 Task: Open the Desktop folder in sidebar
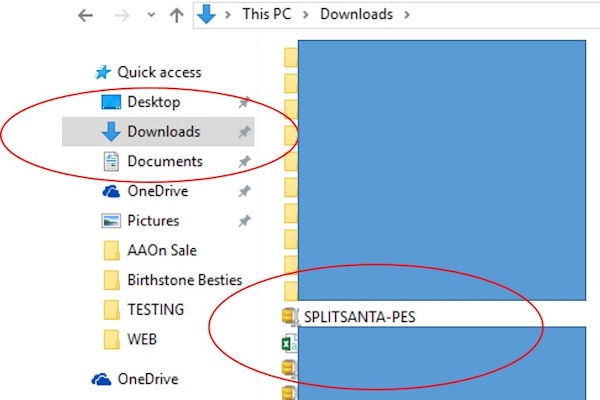click(x=153, y=102)
